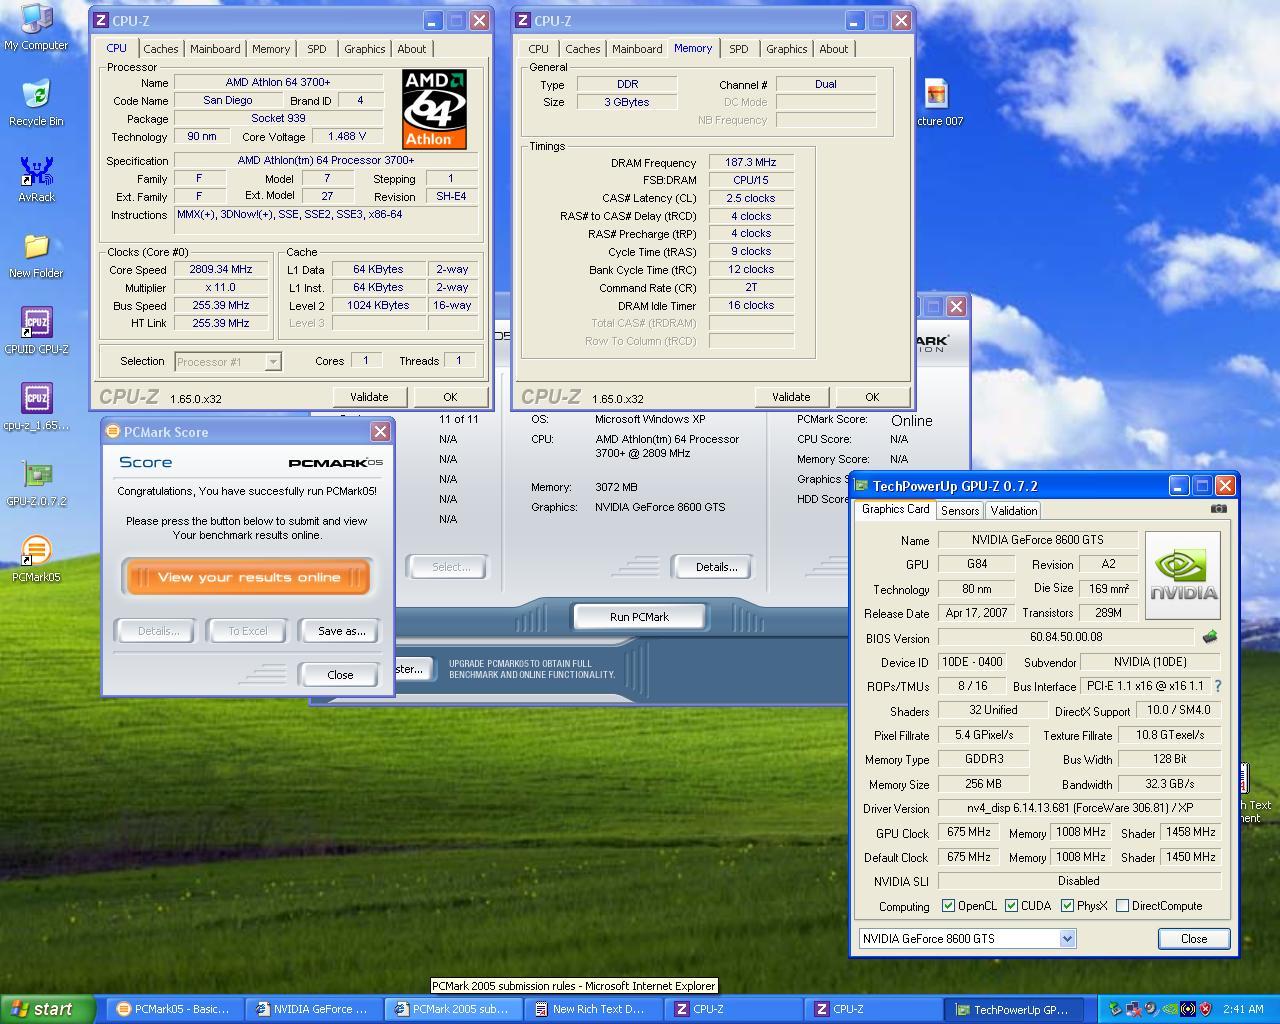
Task: Click Validate in the left CPU-Z window
Action: [x=369, y=397]
